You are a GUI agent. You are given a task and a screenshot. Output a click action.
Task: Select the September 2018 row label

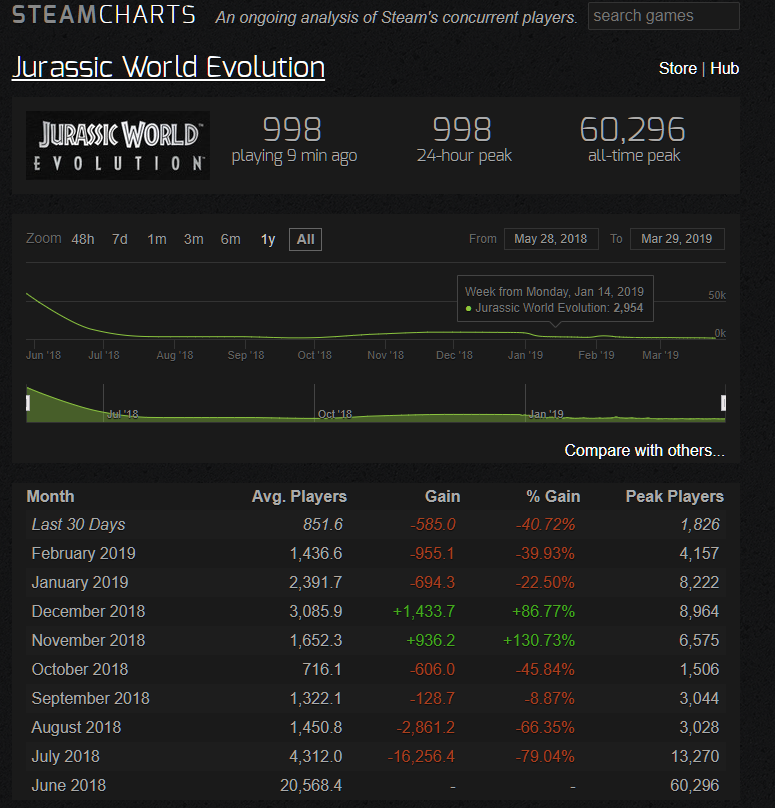point(91,698)
